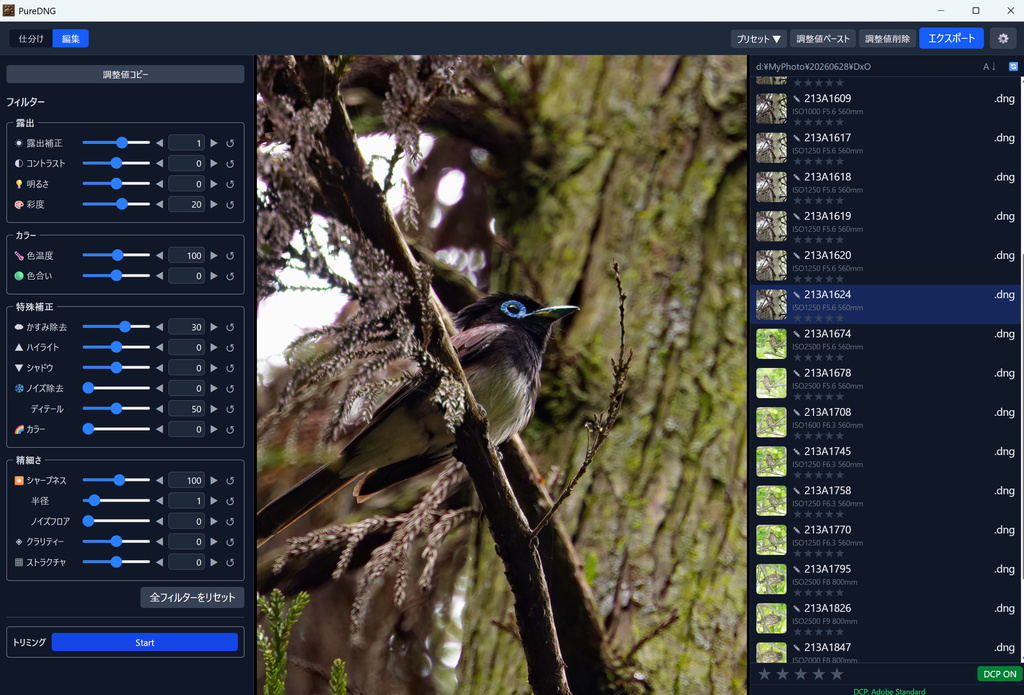Screen dimensions: 1024x695
Task: Select the 編集 tab
Action: (71, 39)
